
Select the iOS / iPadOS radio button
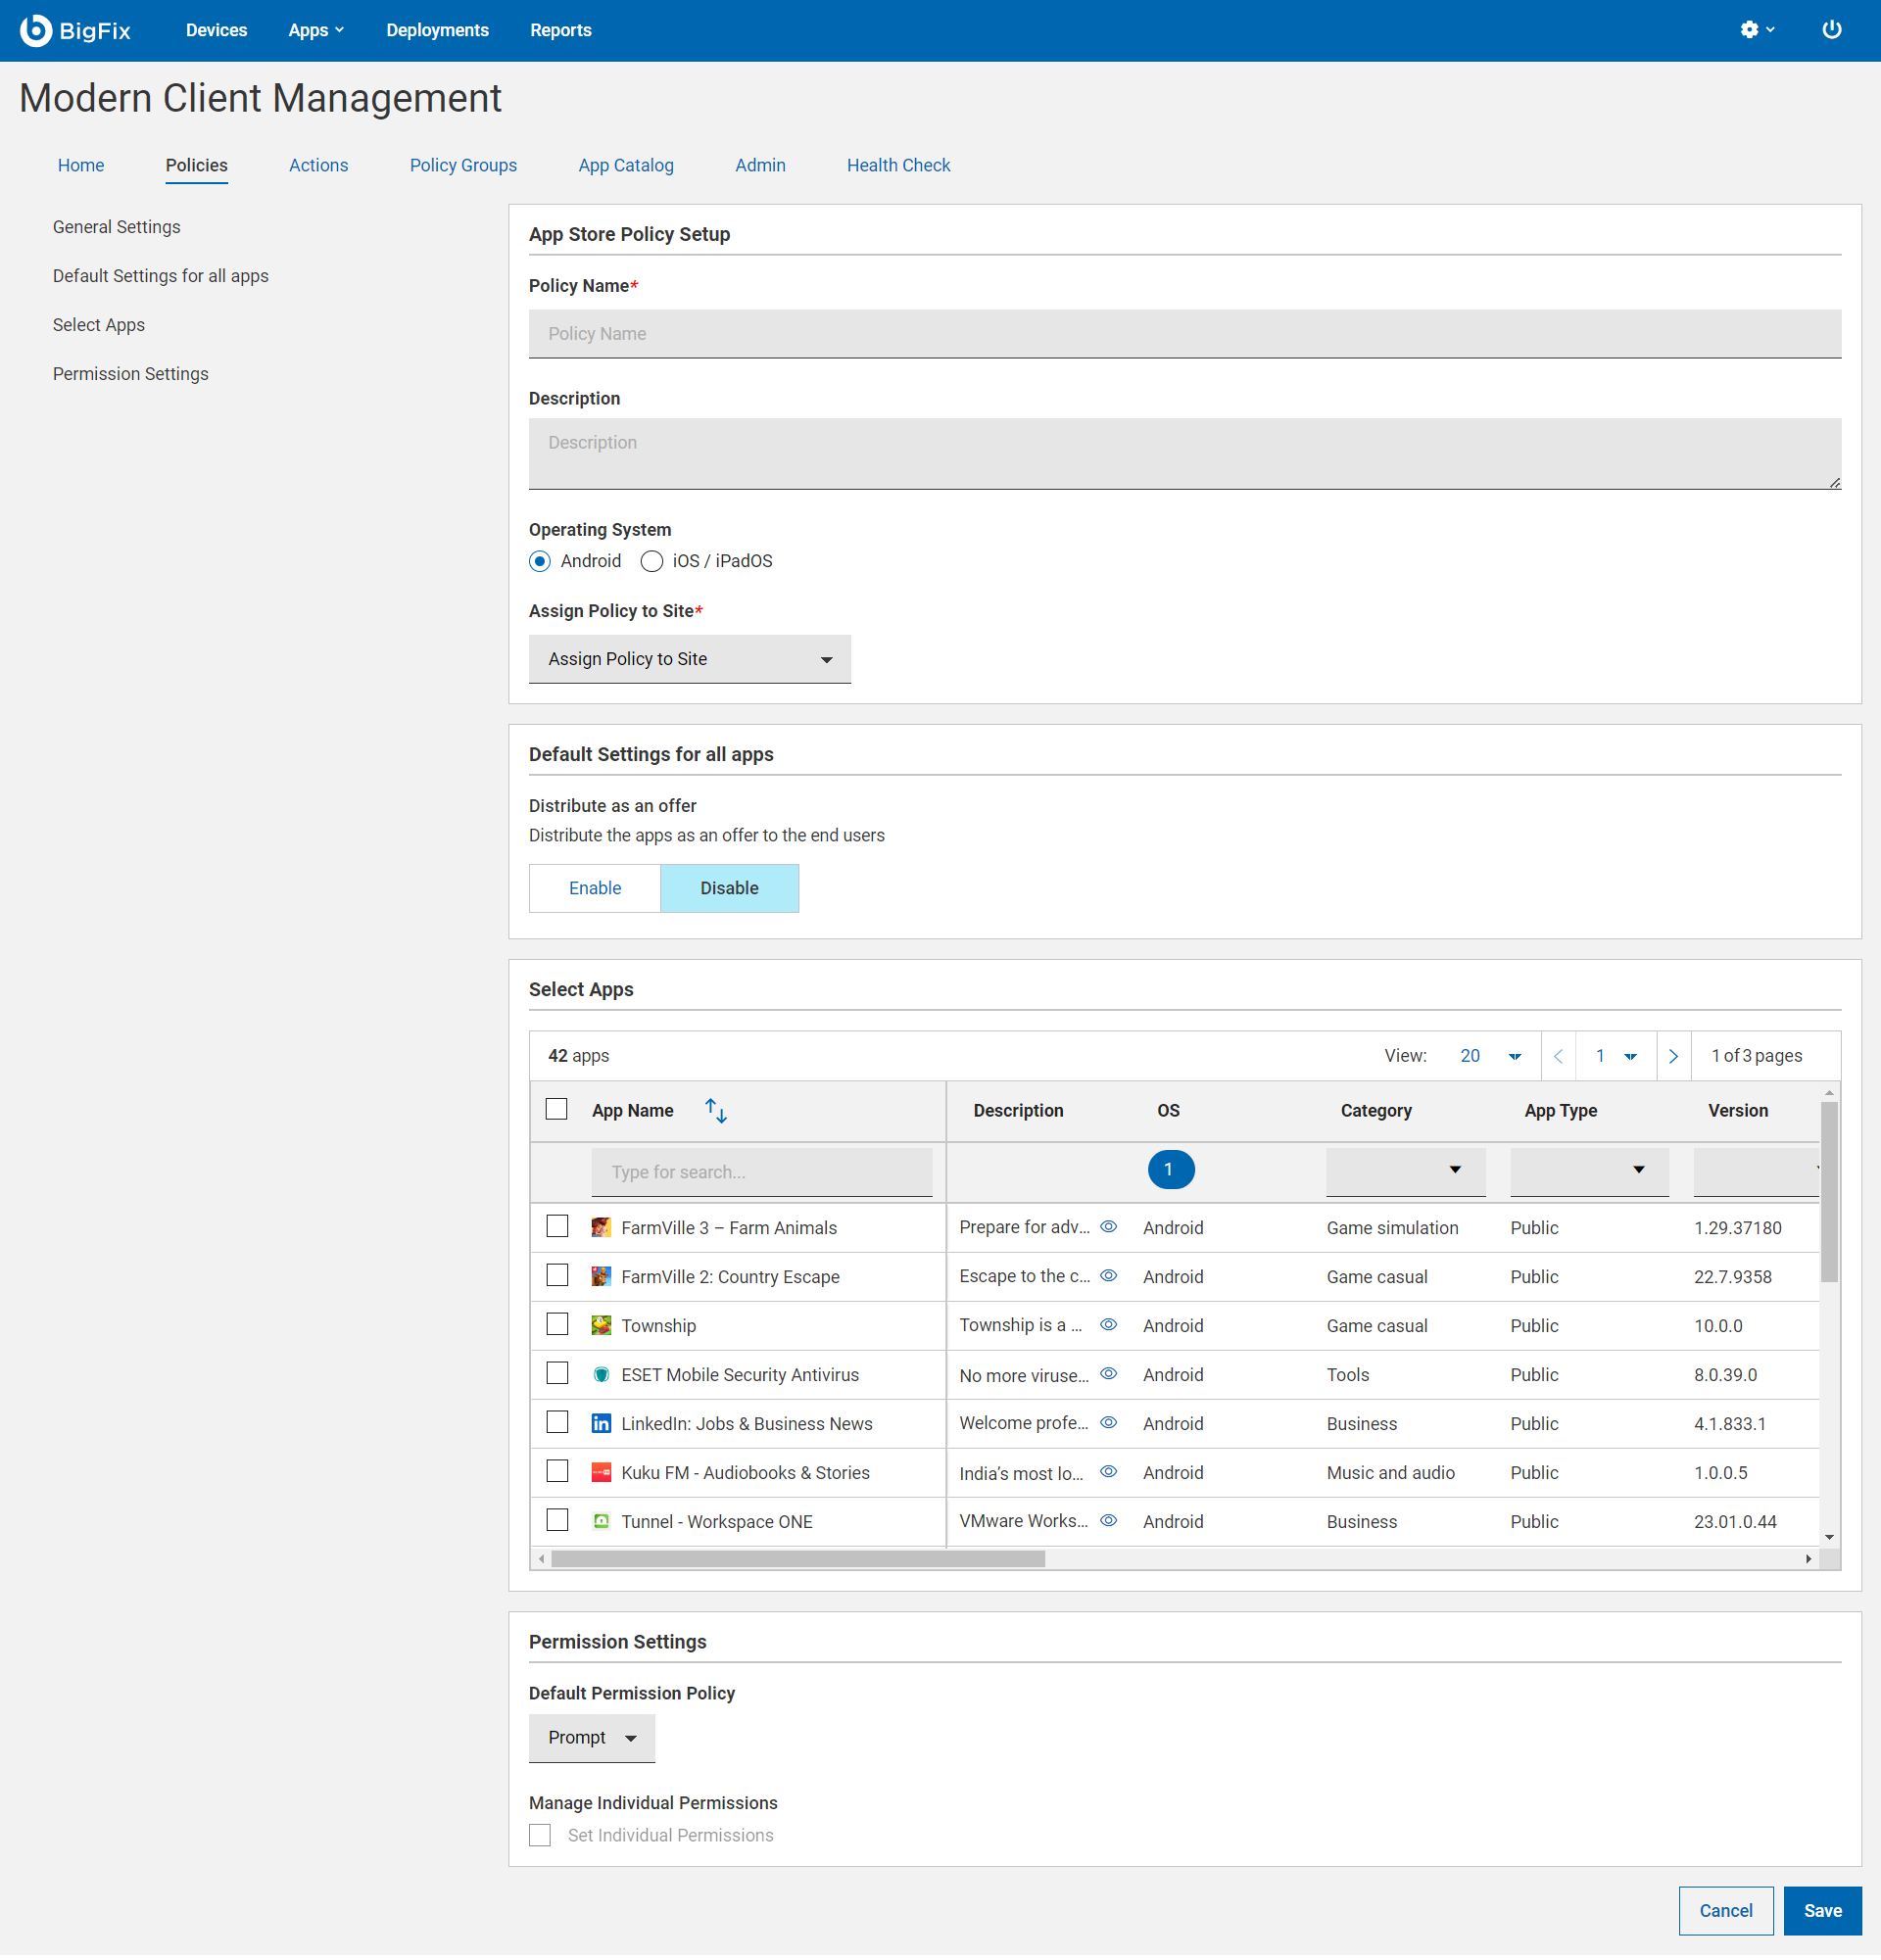[652, 561]
